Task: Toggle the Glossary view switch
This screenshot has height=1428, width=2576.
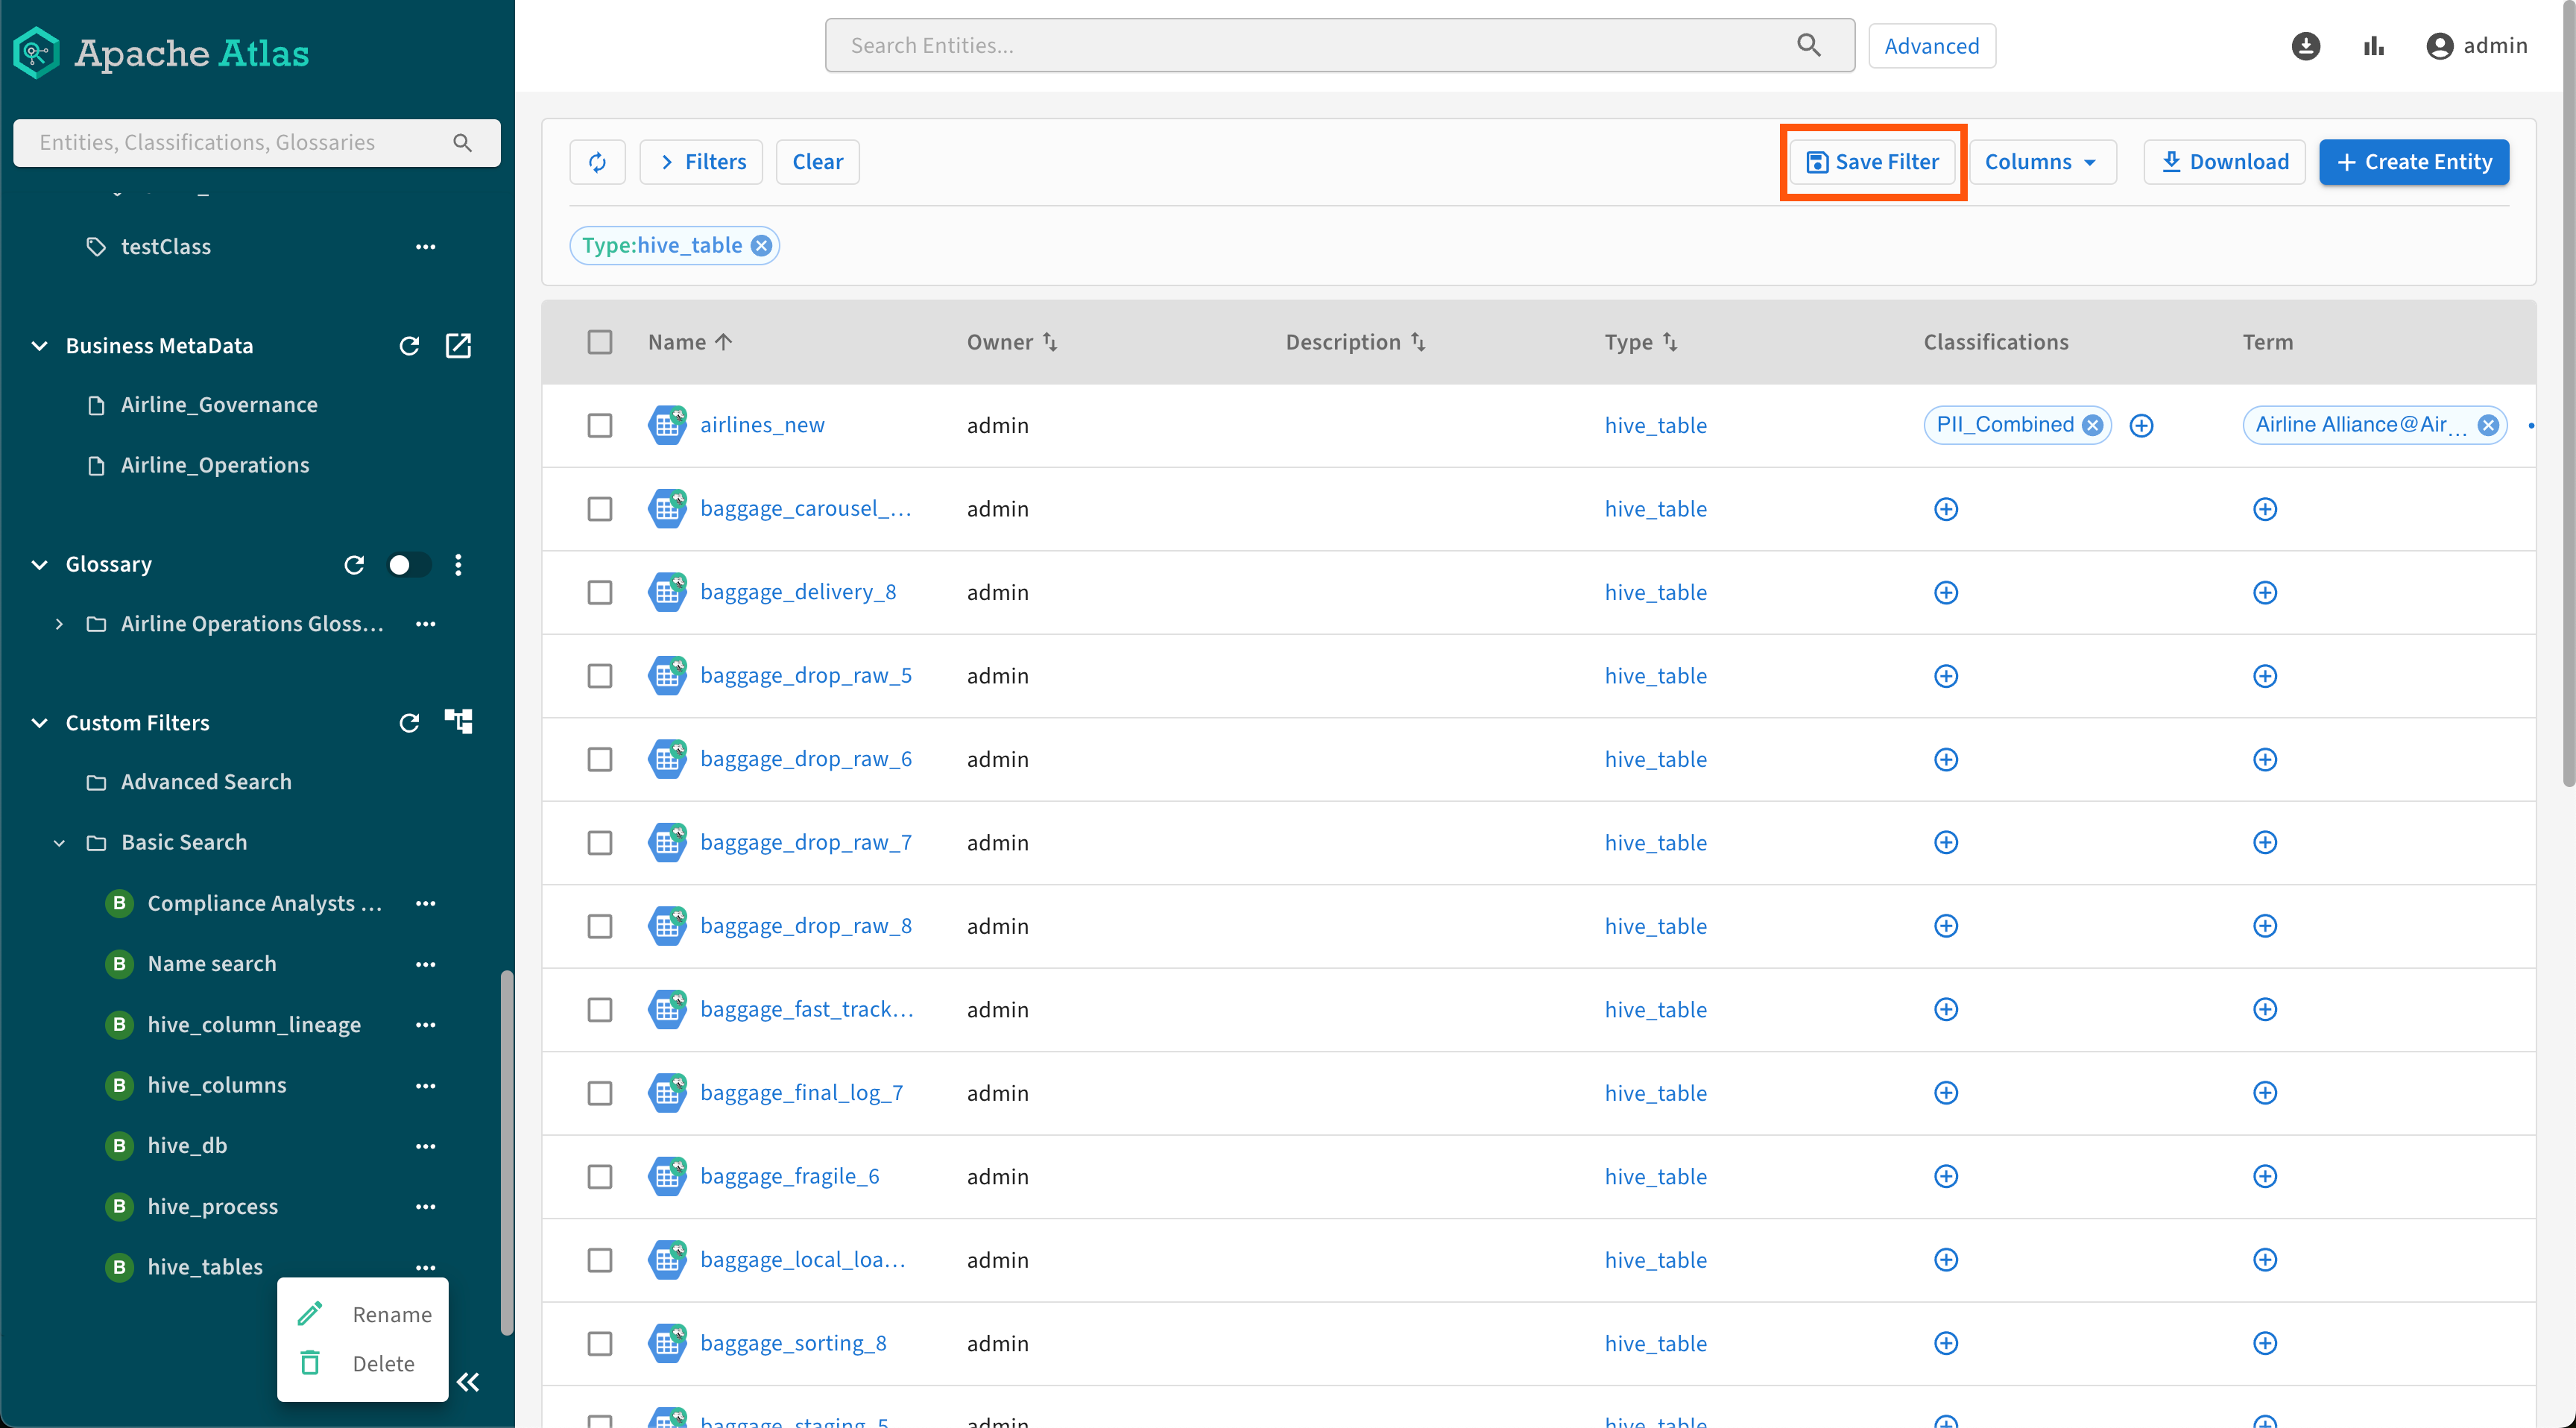Action: pyautogui.click(x=408, y=565)
